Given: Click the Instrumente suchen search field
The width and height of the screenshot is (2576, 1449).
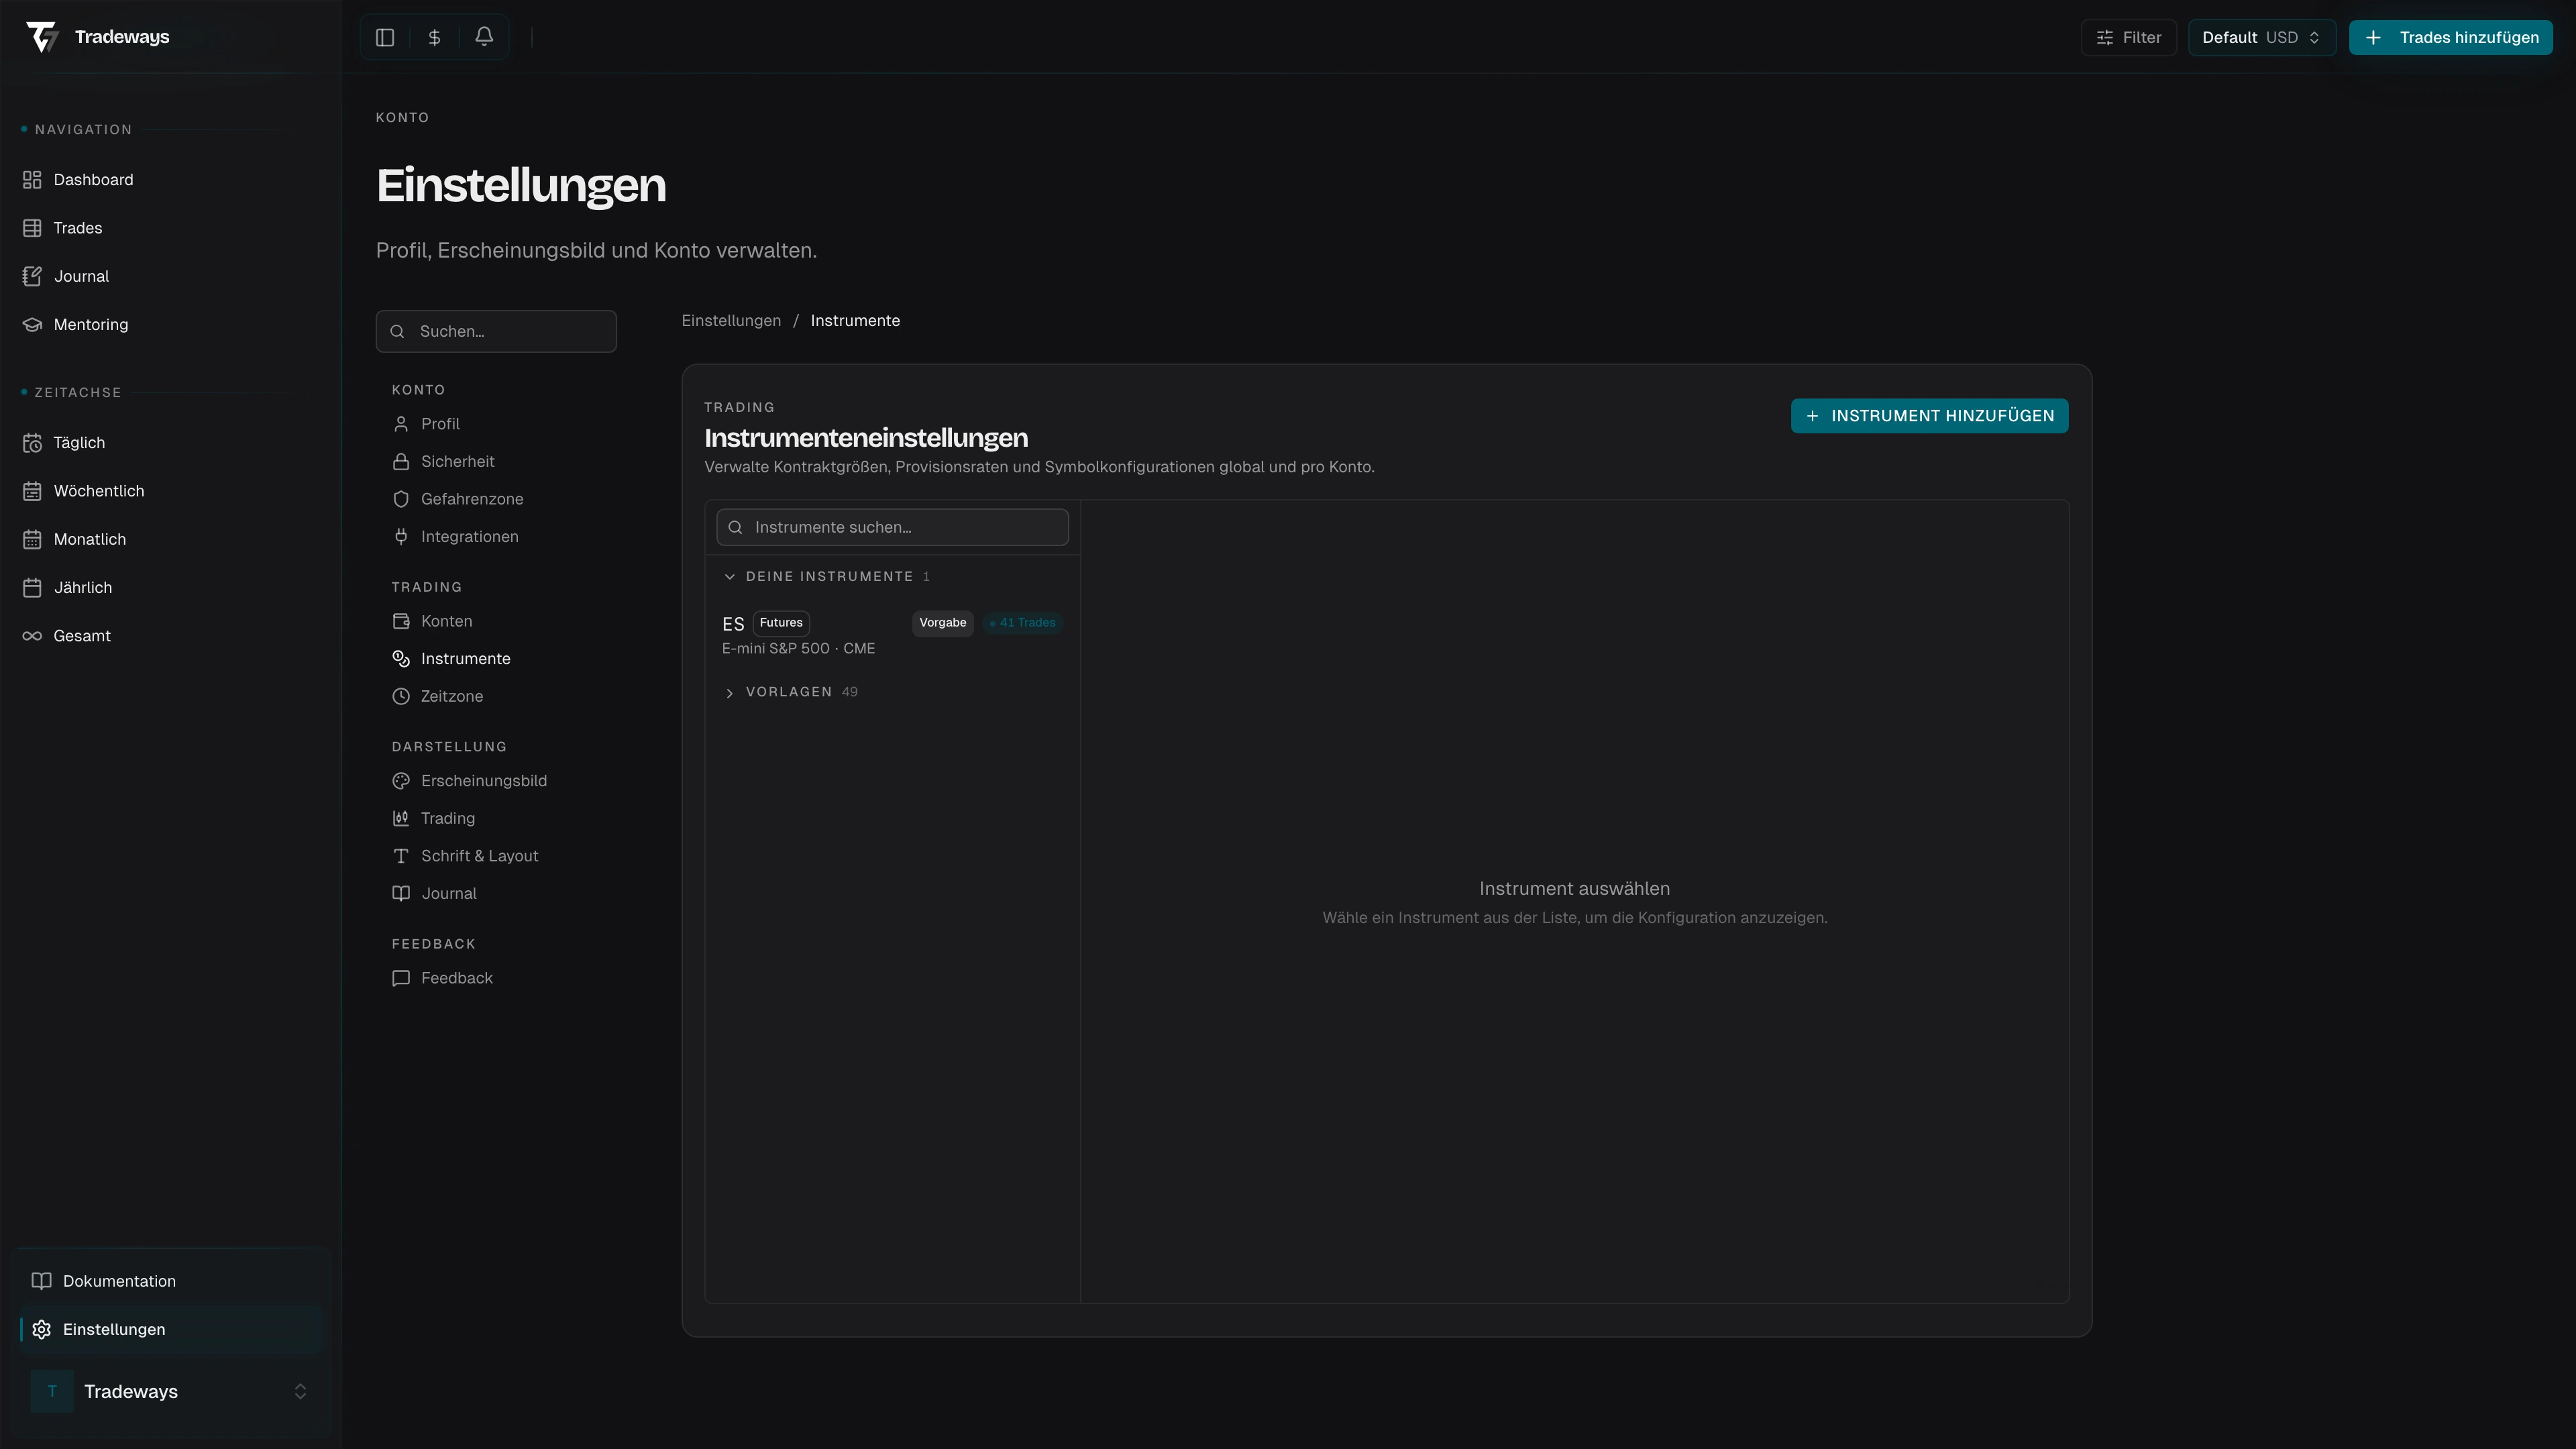Looking at the screenshot, I should coord(892,527).
